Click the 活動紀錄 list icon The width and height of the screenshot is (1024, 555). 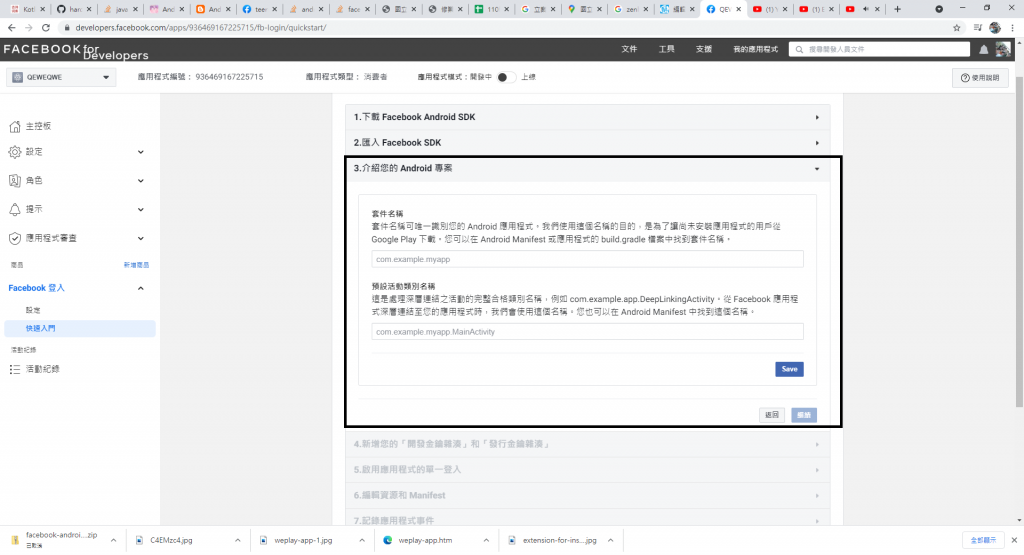15,370
